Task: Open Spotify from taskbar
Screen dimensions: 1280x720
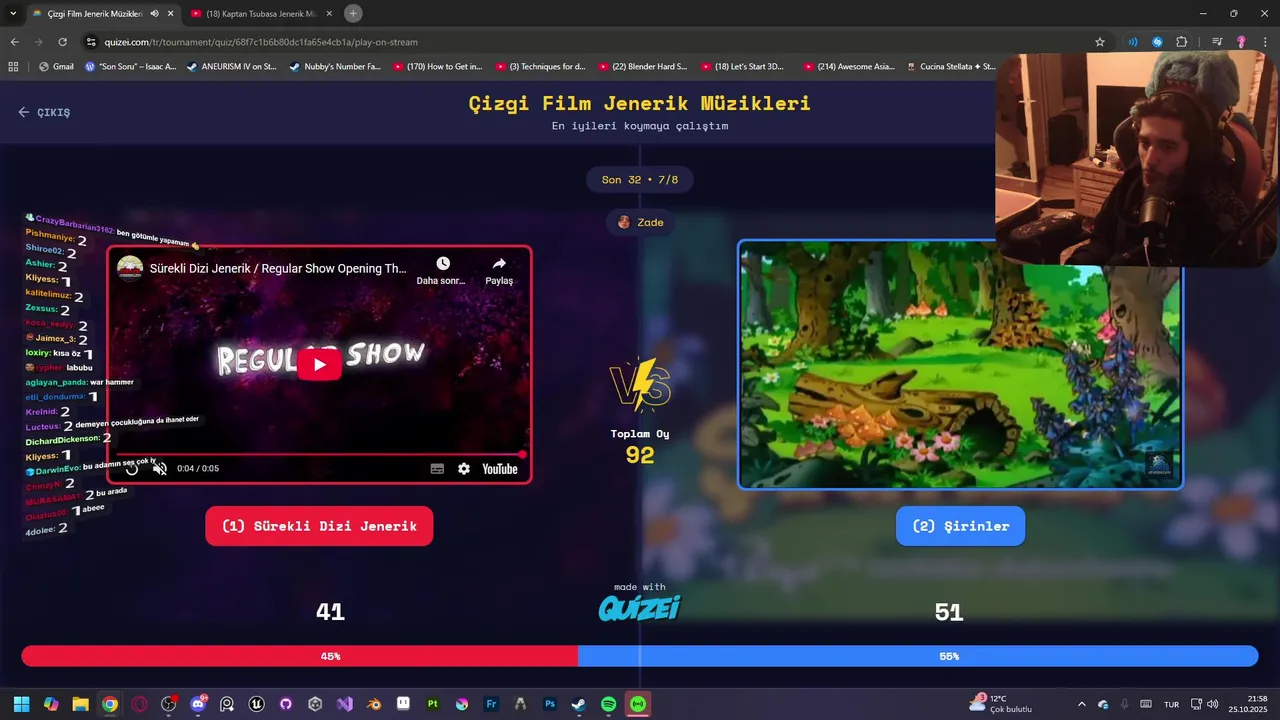Action: [x=609, y=704]
